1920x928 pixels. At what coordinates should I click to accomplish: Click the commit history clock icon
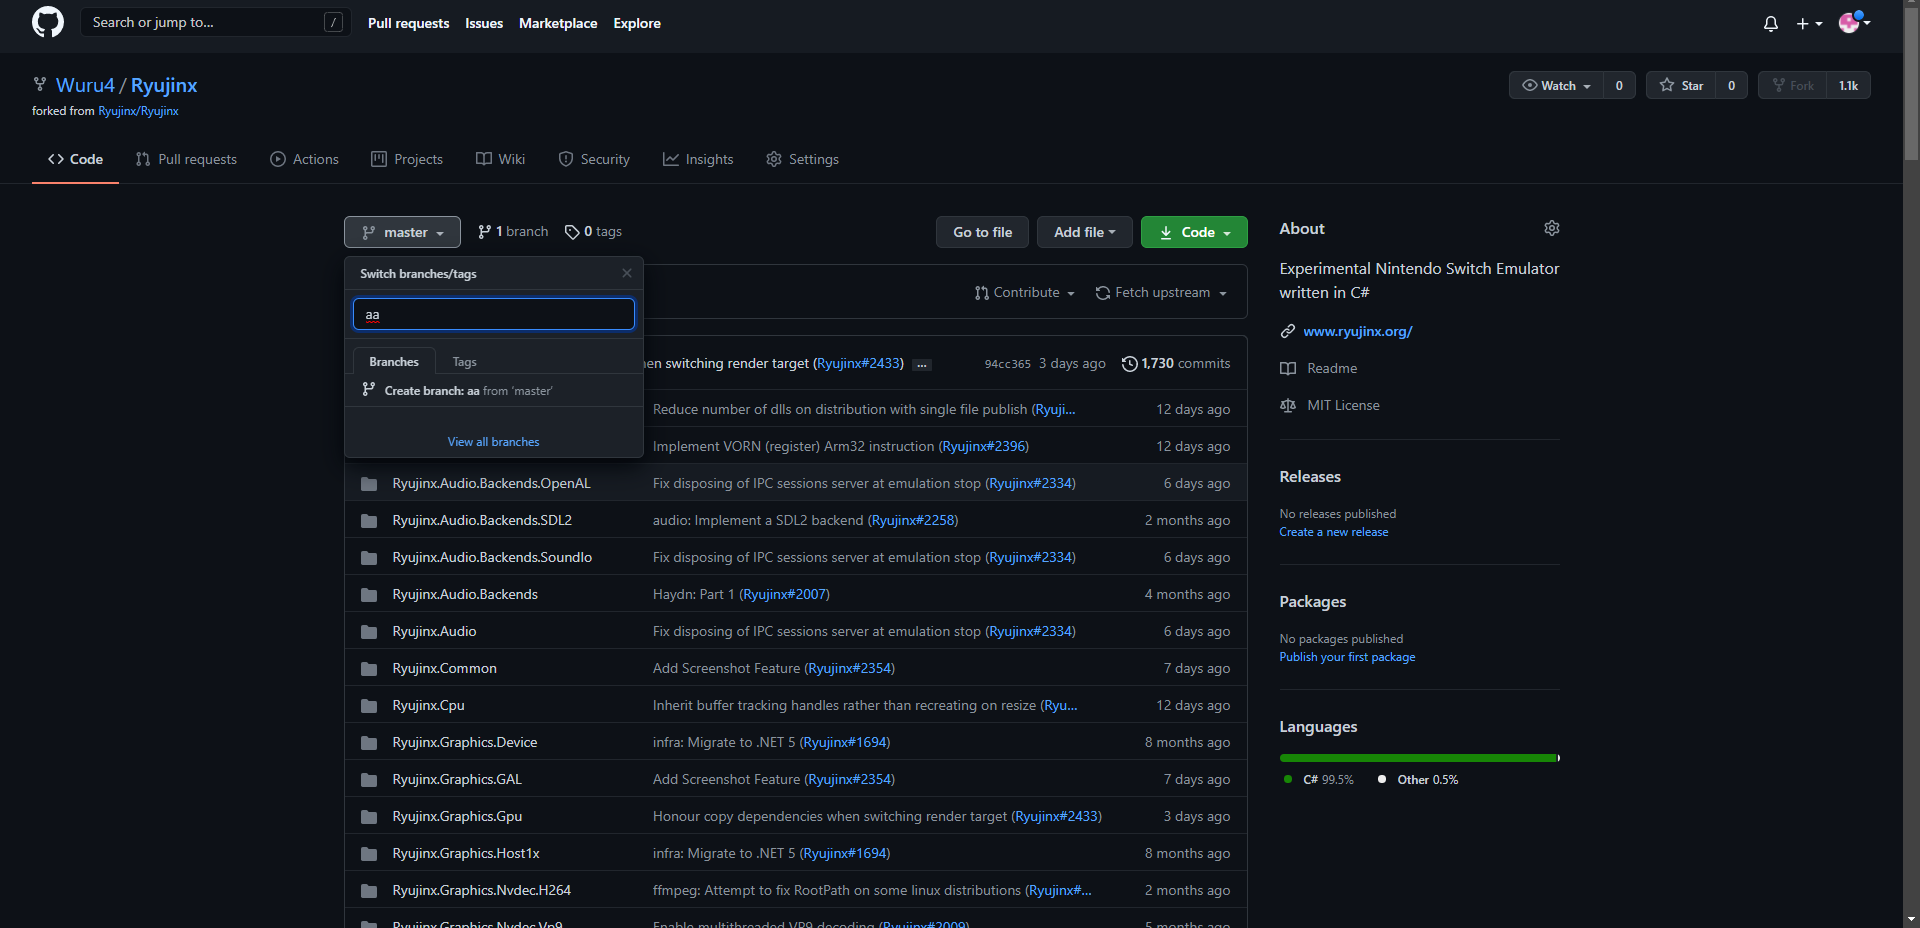(1129, 364)
